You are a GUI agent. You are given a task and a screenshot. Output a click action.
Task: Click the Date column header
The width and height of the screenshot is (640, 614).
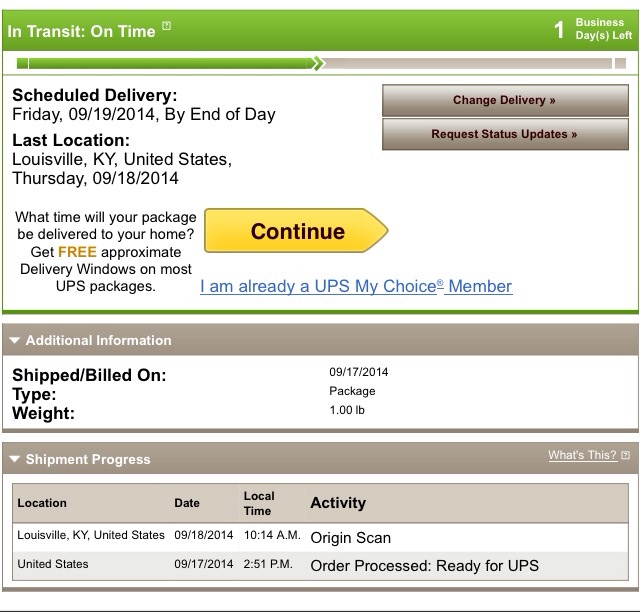(x=187, y=503)
